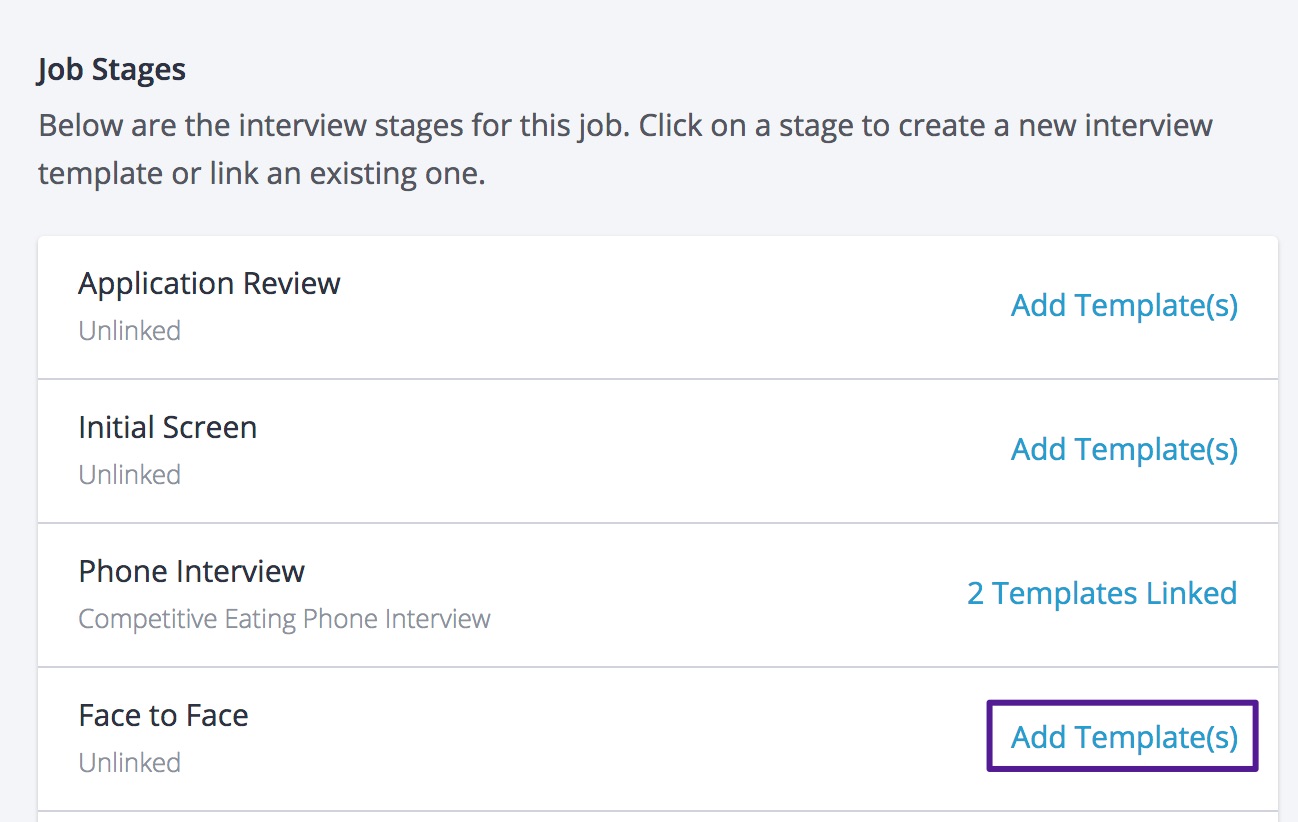Select the blank middle of Phone Interview row
This screenshot has height=822, width=1298.
pos(700,595)
